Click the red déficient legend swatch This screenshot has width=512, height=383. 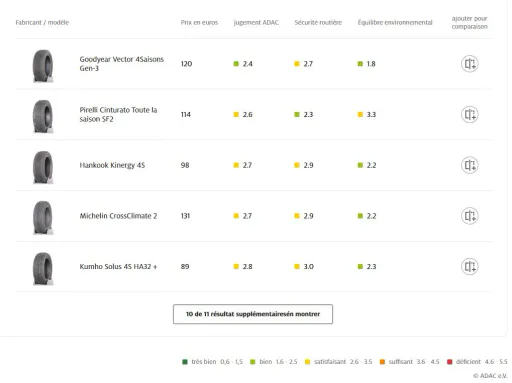click(450, 362)
